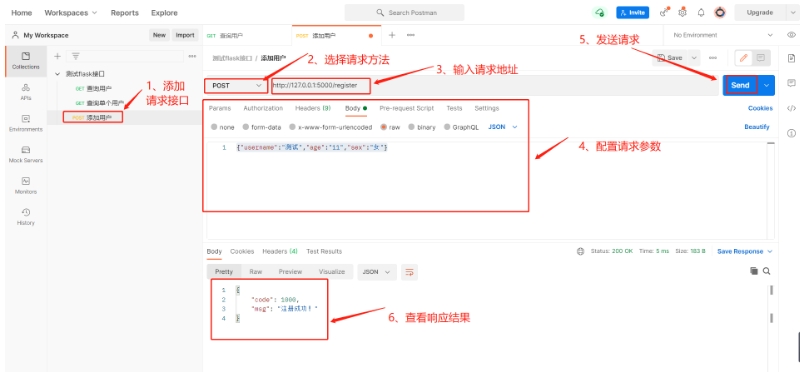This screenshot has width=800, height=372.
Task: Open the POST method dropdown
Action: (x=236, y=86)
